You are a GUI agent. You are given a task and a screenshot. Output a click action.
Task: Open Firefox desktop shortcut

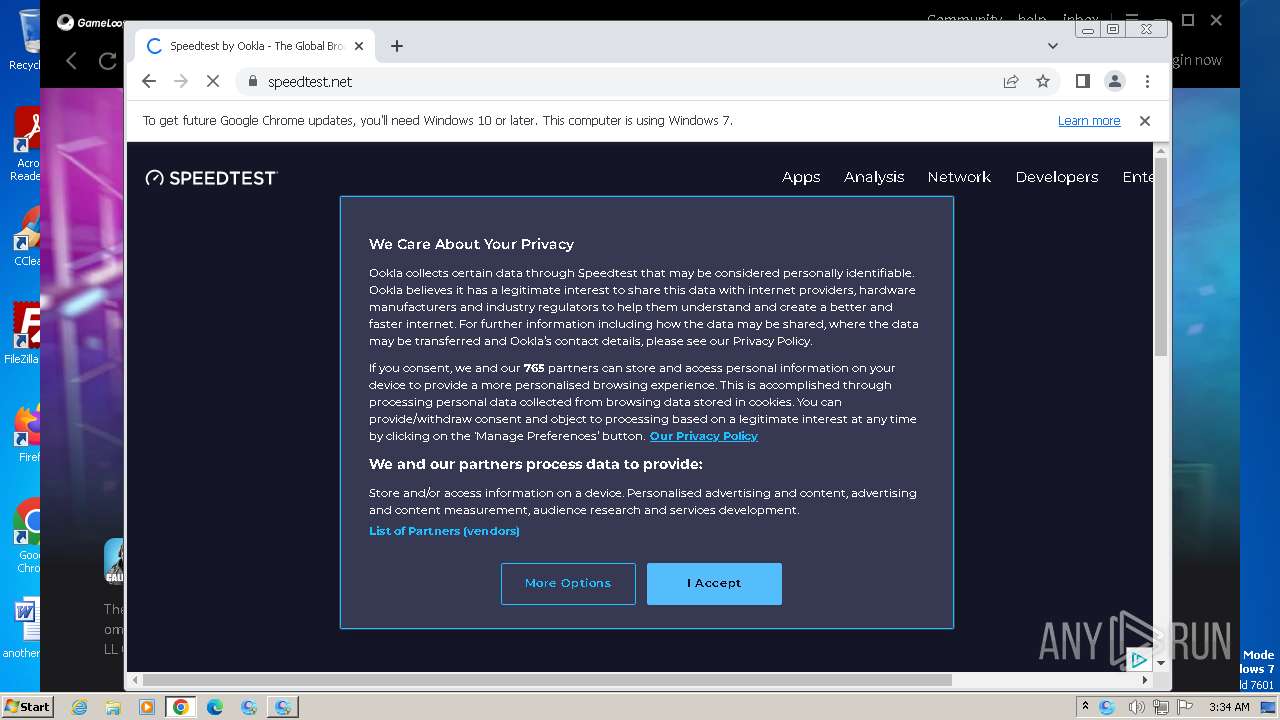[x=26, y=433]
